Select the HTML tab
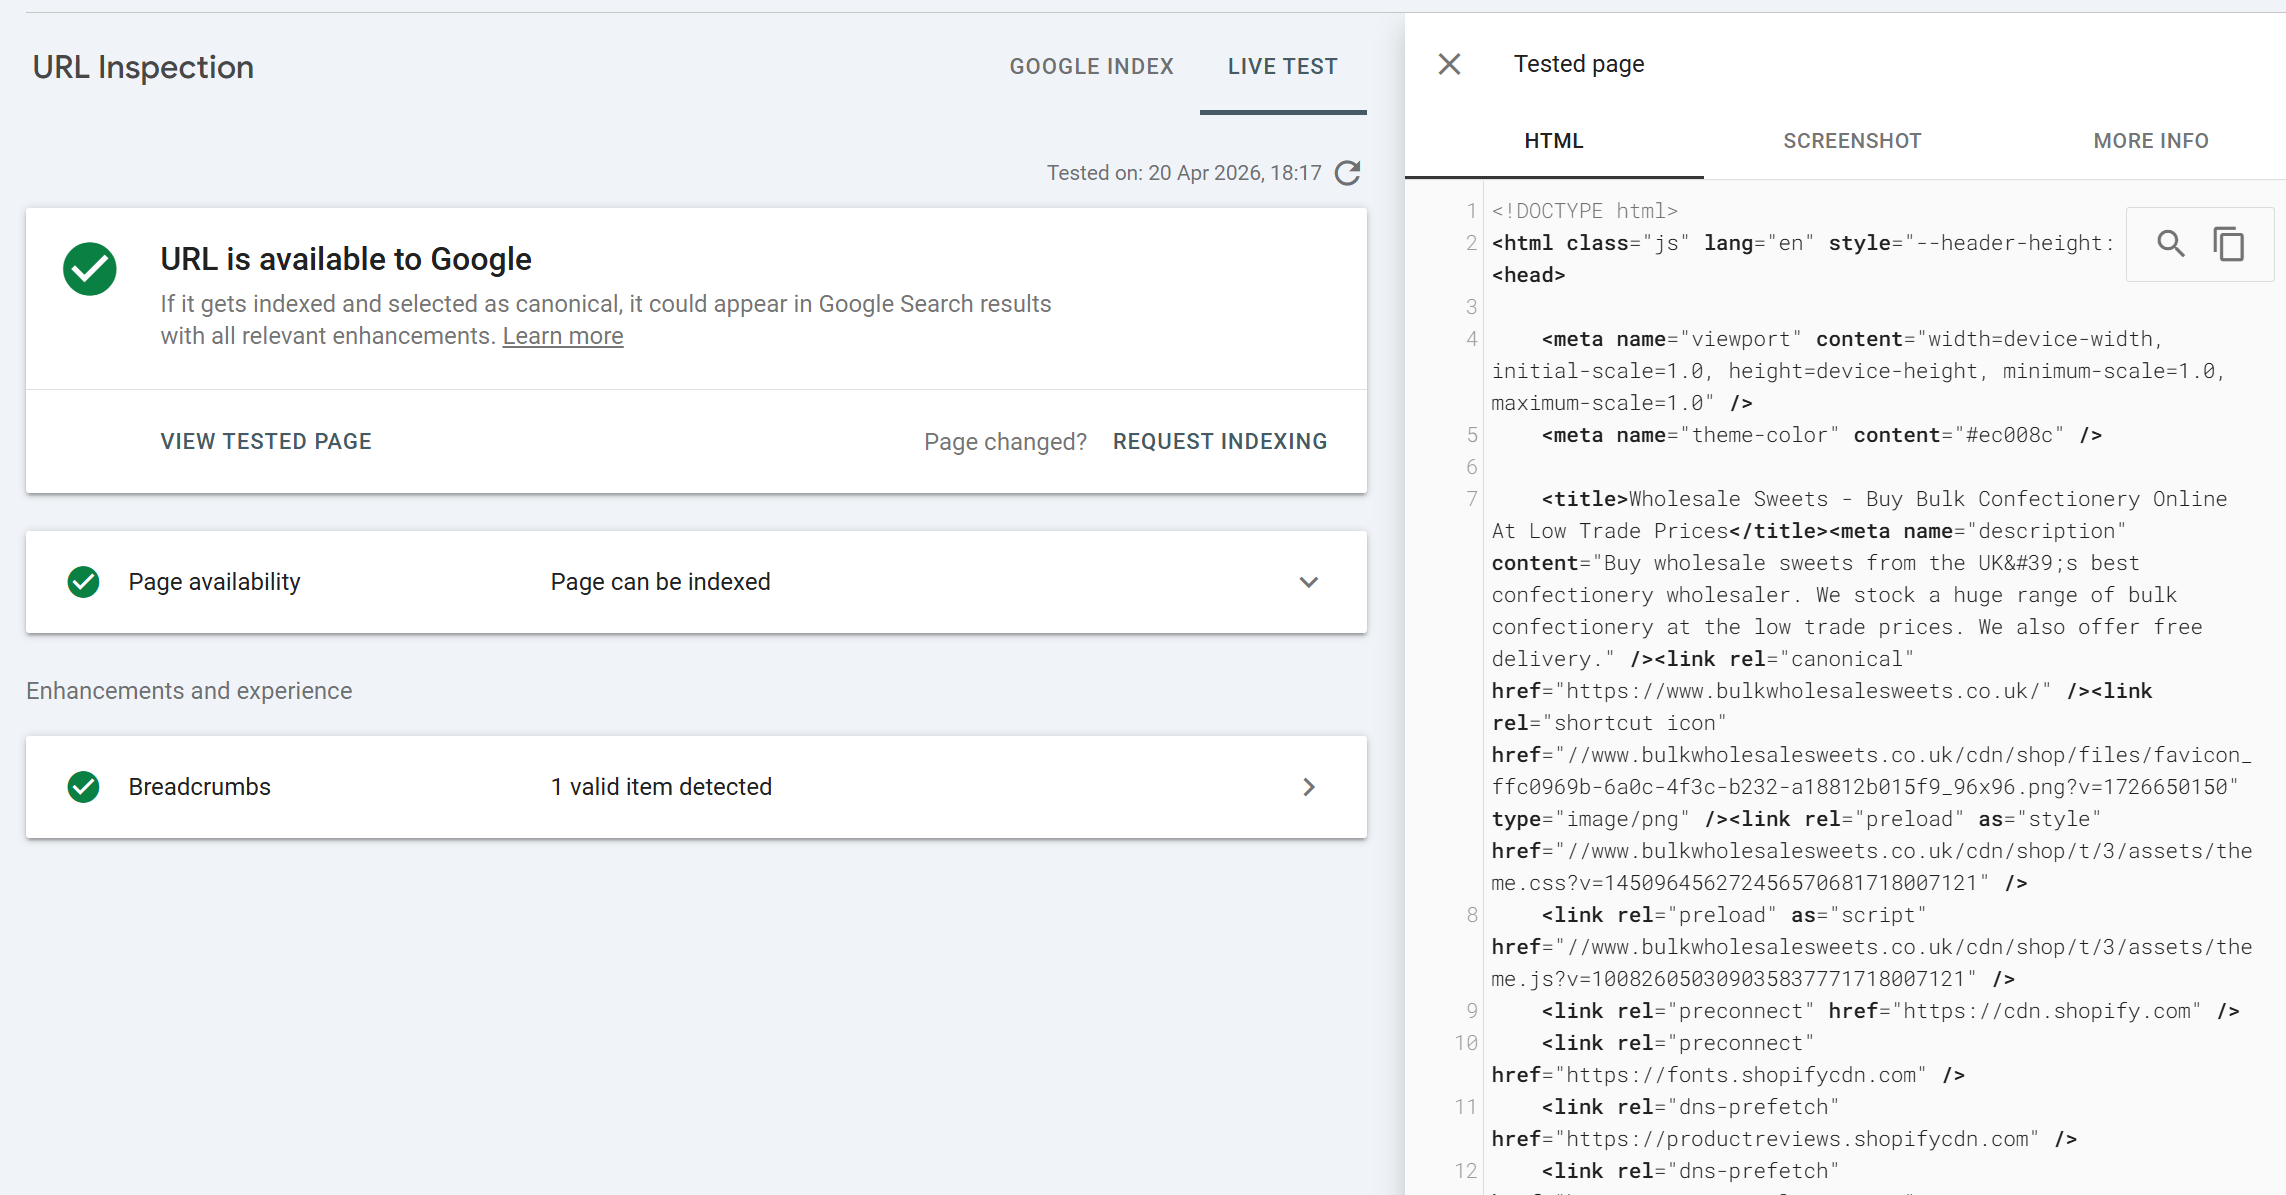This screenshot has width=2286, height=1195. pos(1553,141)
